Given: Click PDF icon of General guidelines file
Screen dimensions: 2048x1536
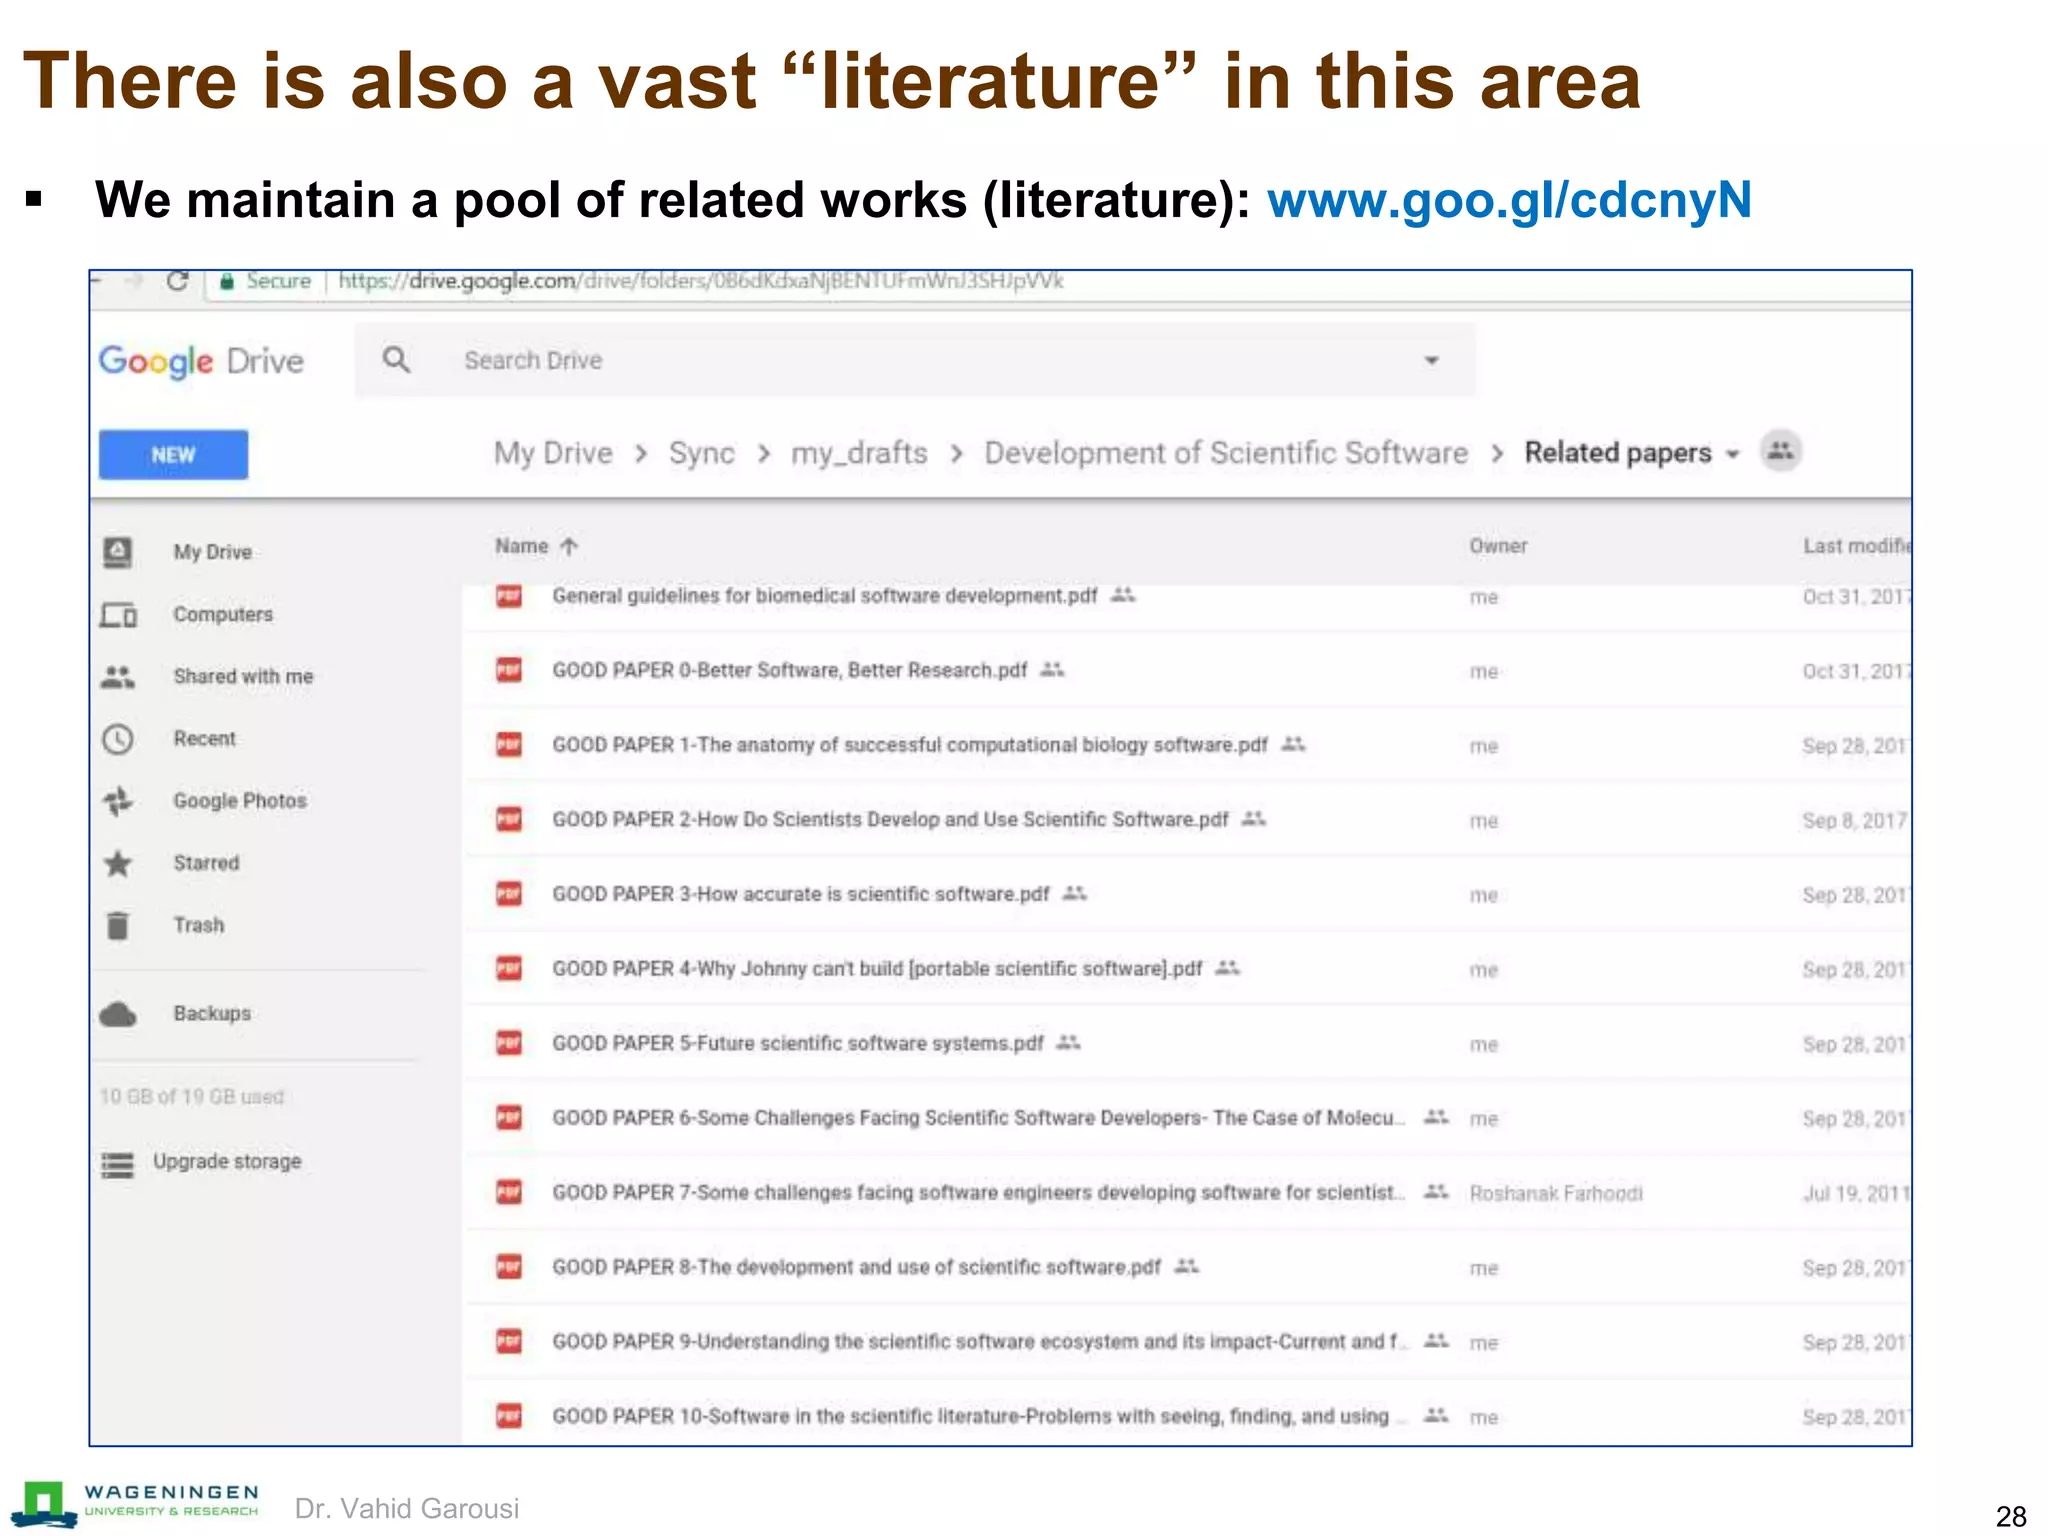Looking at the screenshot, I should pos(509,596).
